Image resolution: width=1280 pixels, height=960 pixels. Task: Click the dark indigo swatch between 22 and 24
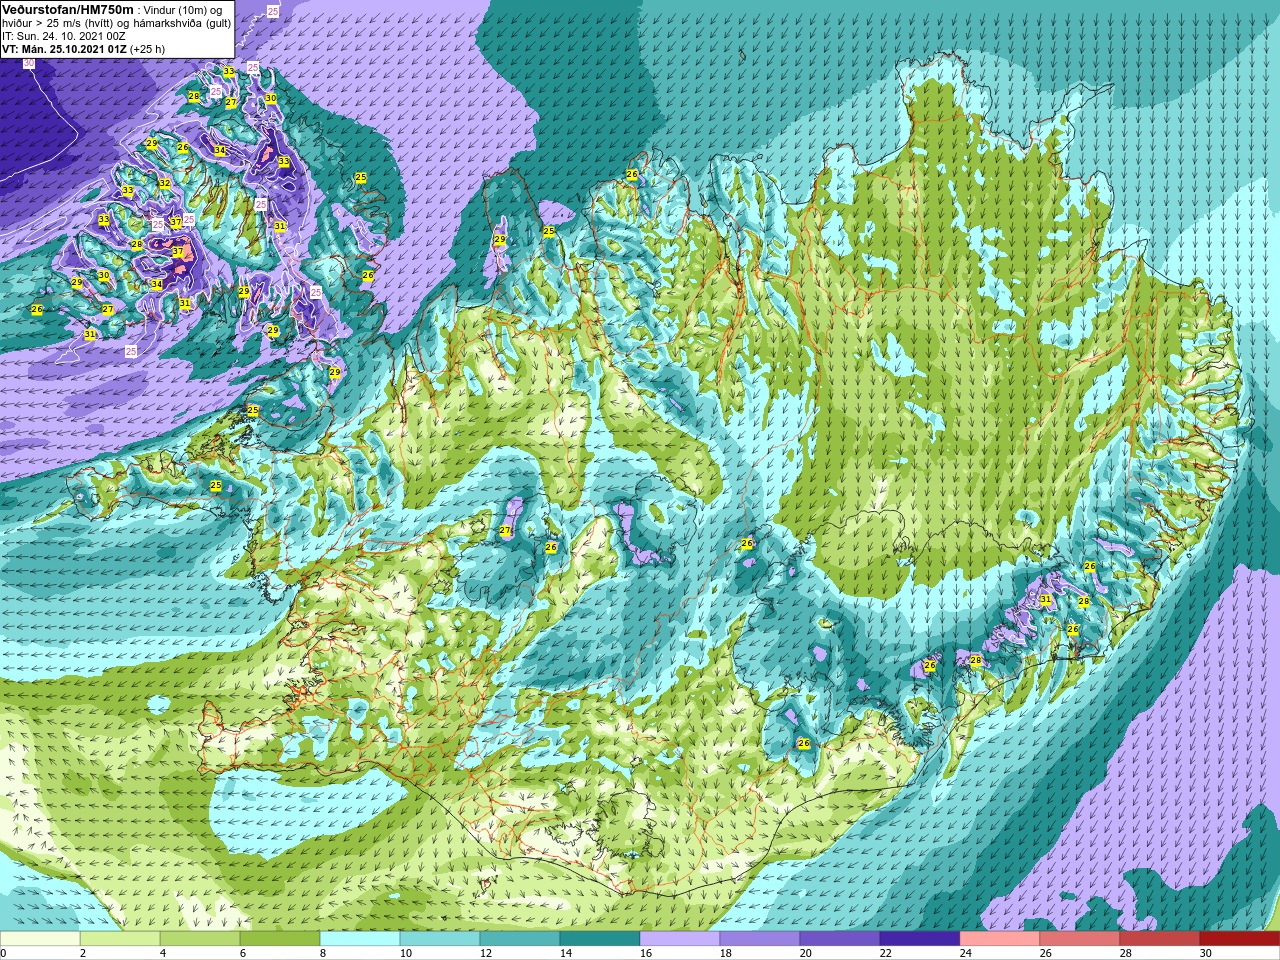click(920, 939)
